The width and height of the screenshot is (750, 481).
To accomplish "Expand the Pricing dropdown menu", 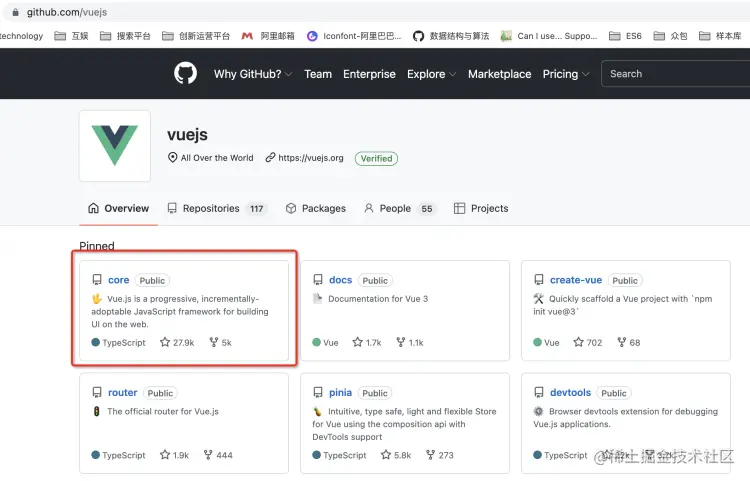I will point(565,74).
